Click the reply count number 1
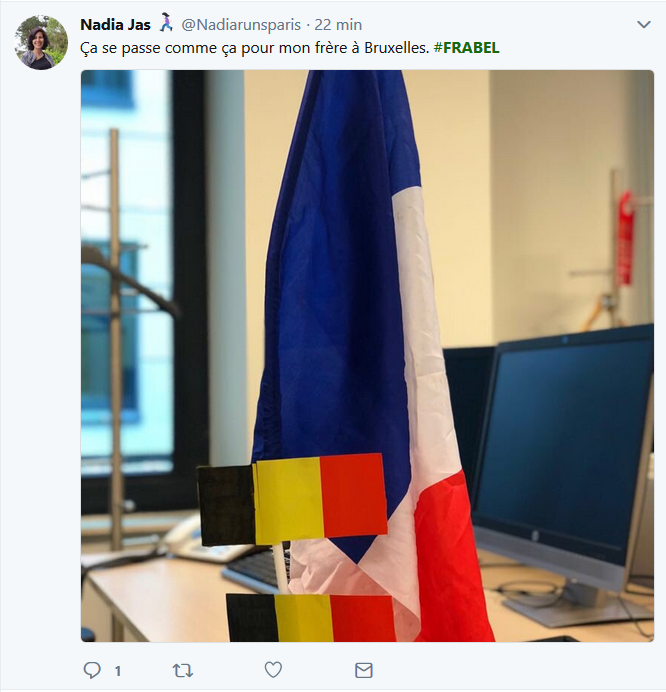 [118, 671]
